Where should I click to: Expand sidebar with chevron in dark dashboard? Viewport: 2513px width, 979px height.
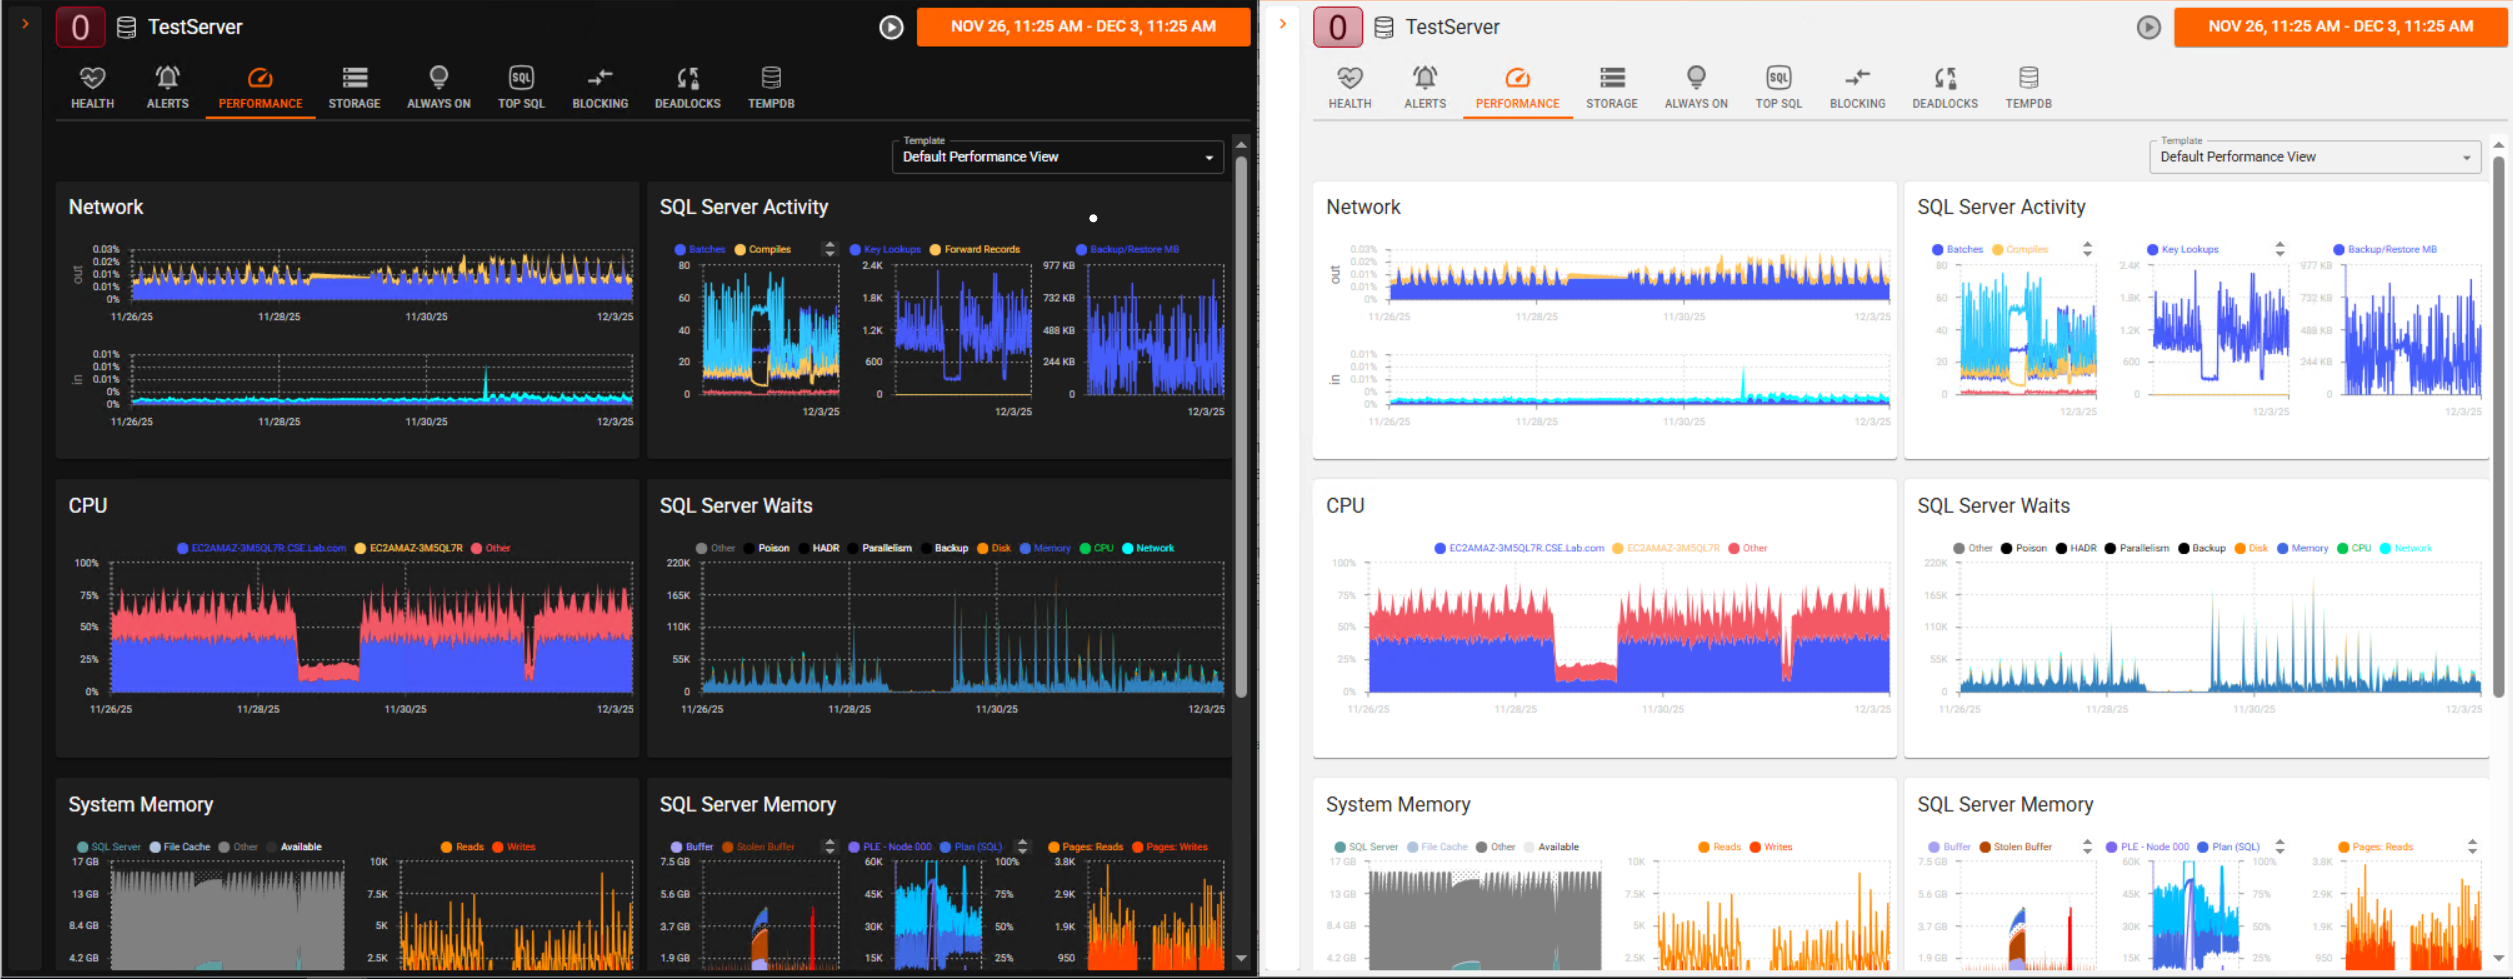coord(25,24)
